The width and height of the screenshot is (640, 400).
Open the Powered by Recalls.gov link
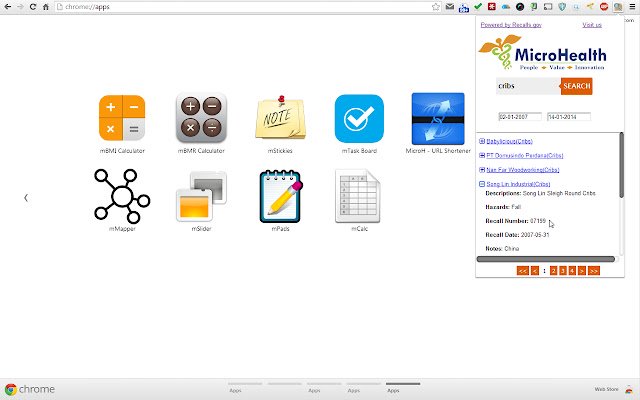(511, 25)
